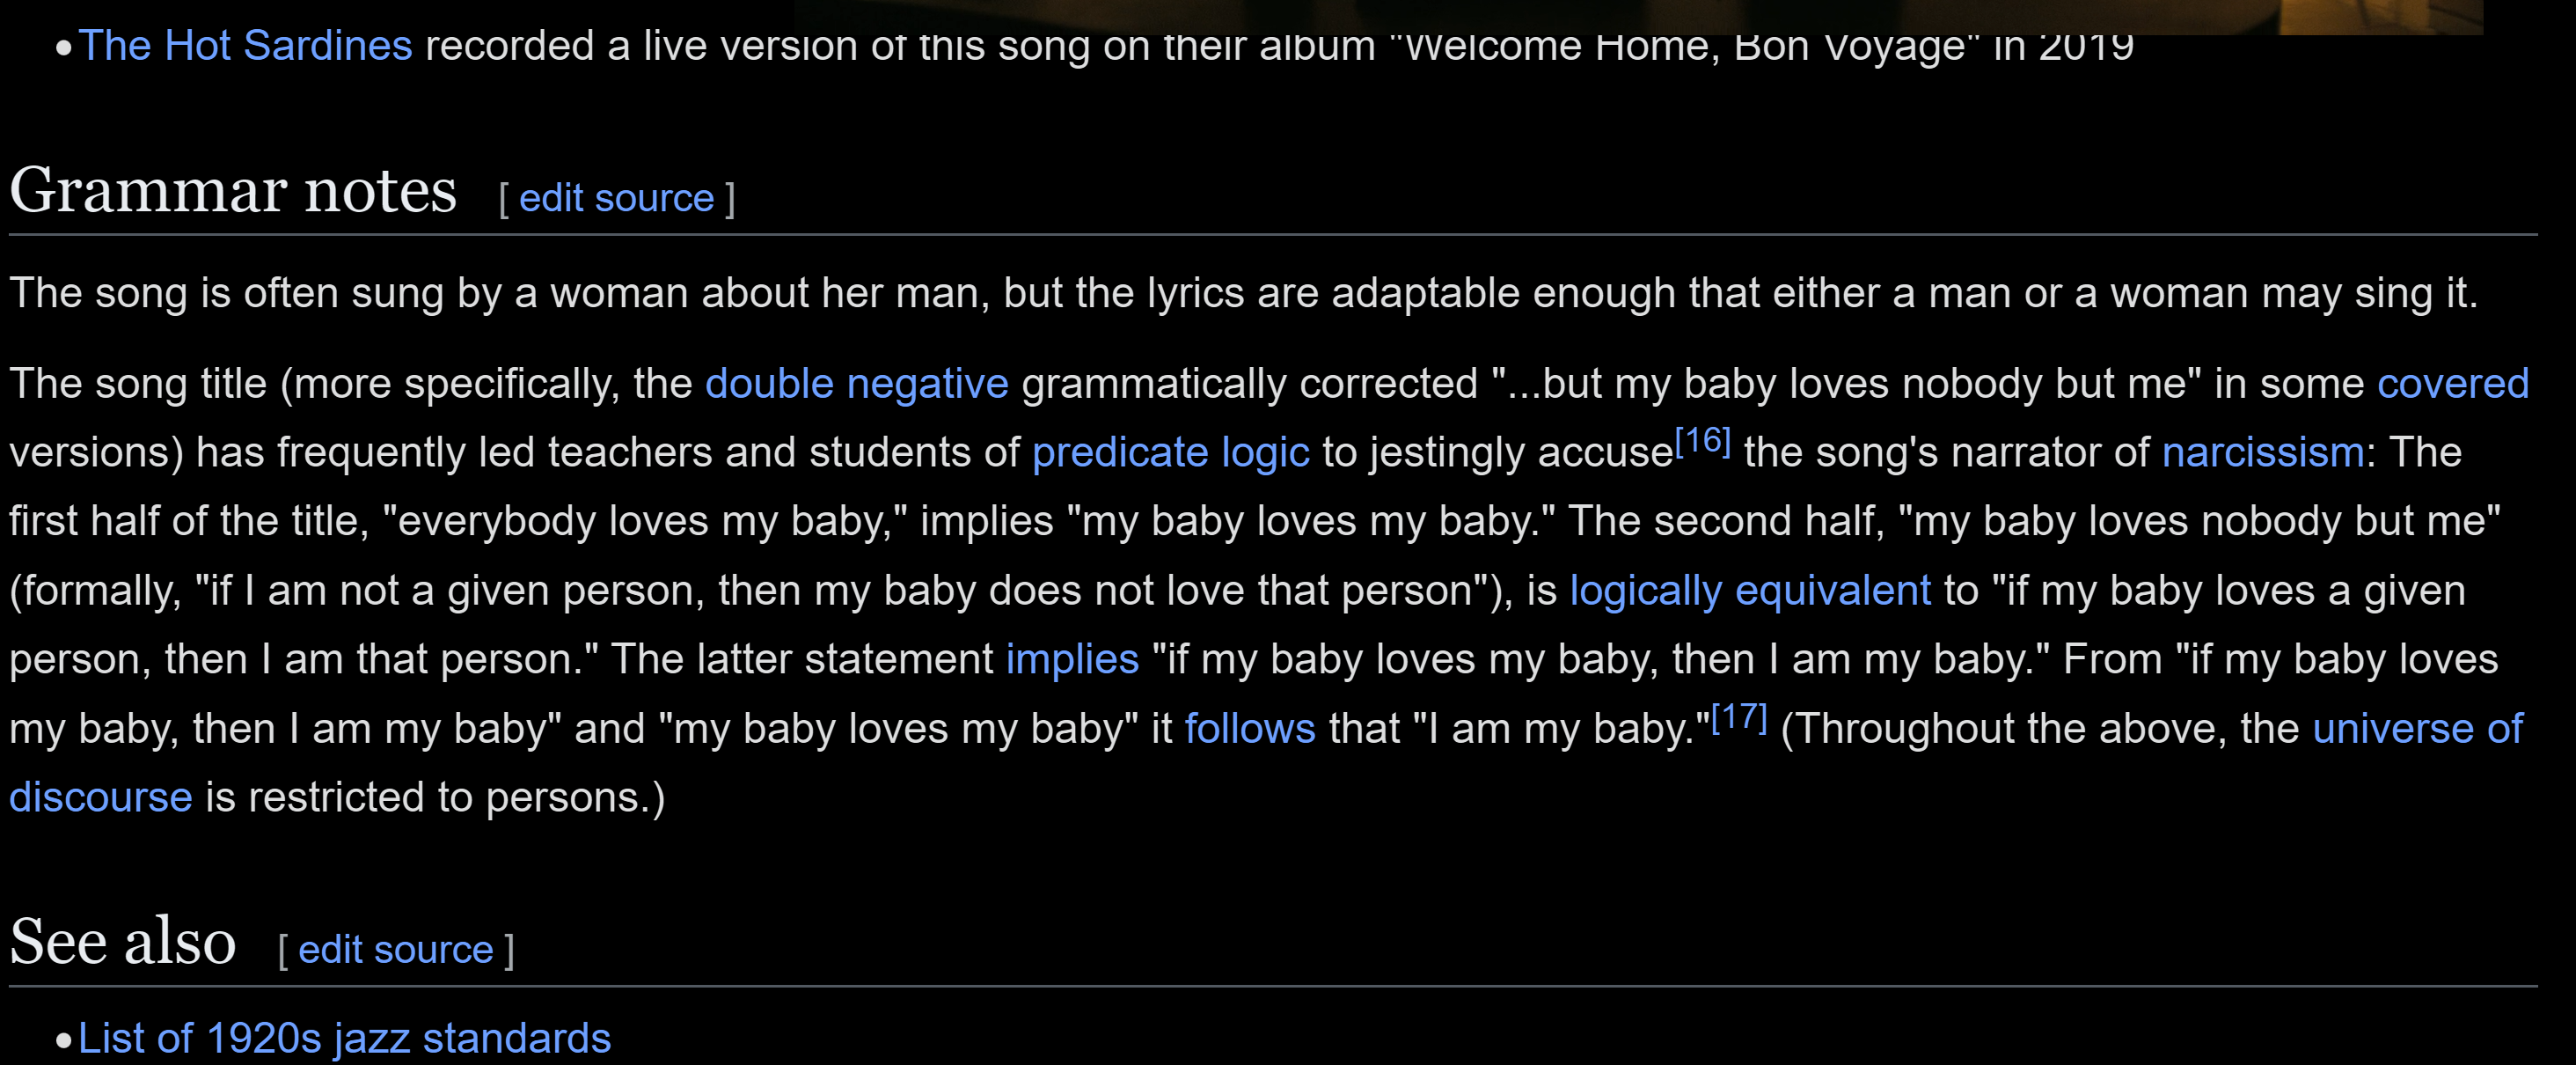Click the See also section heading
2576x1065 pixels.
coord(122,941)
